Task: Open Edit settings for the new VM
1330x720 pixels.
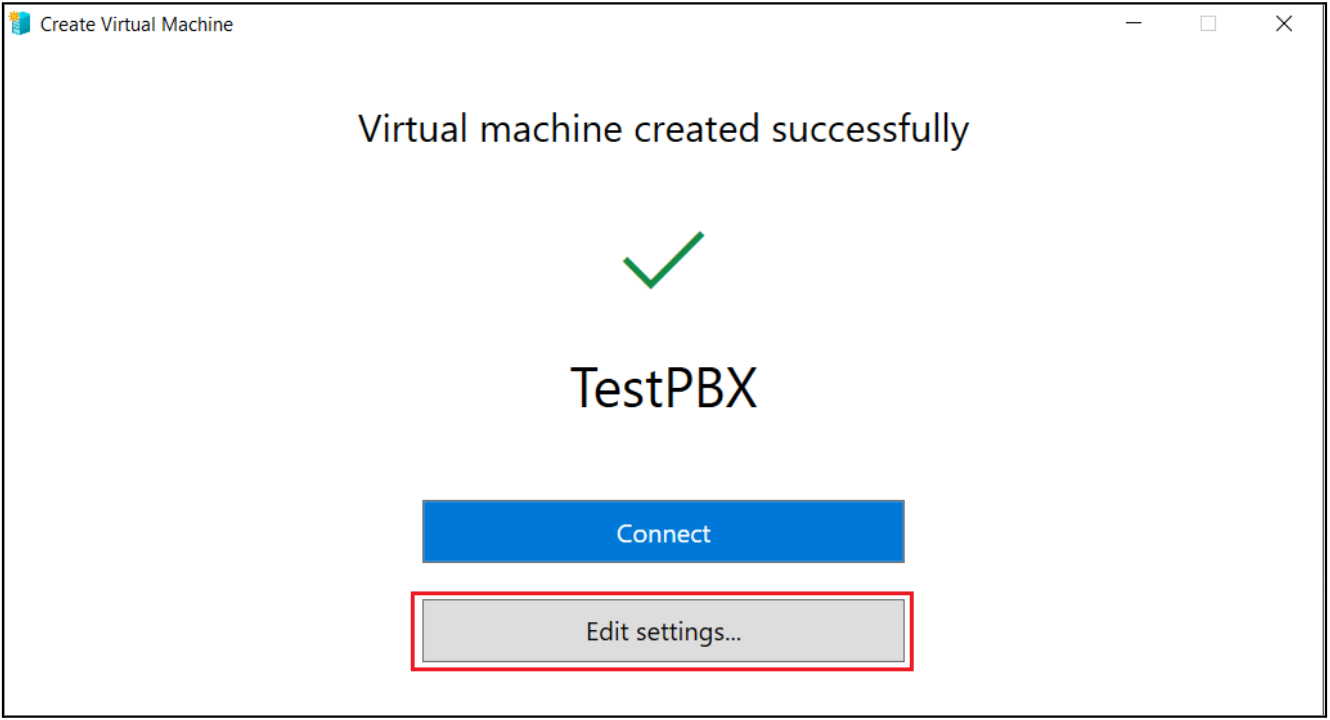Action: click(x=663, y=631)
